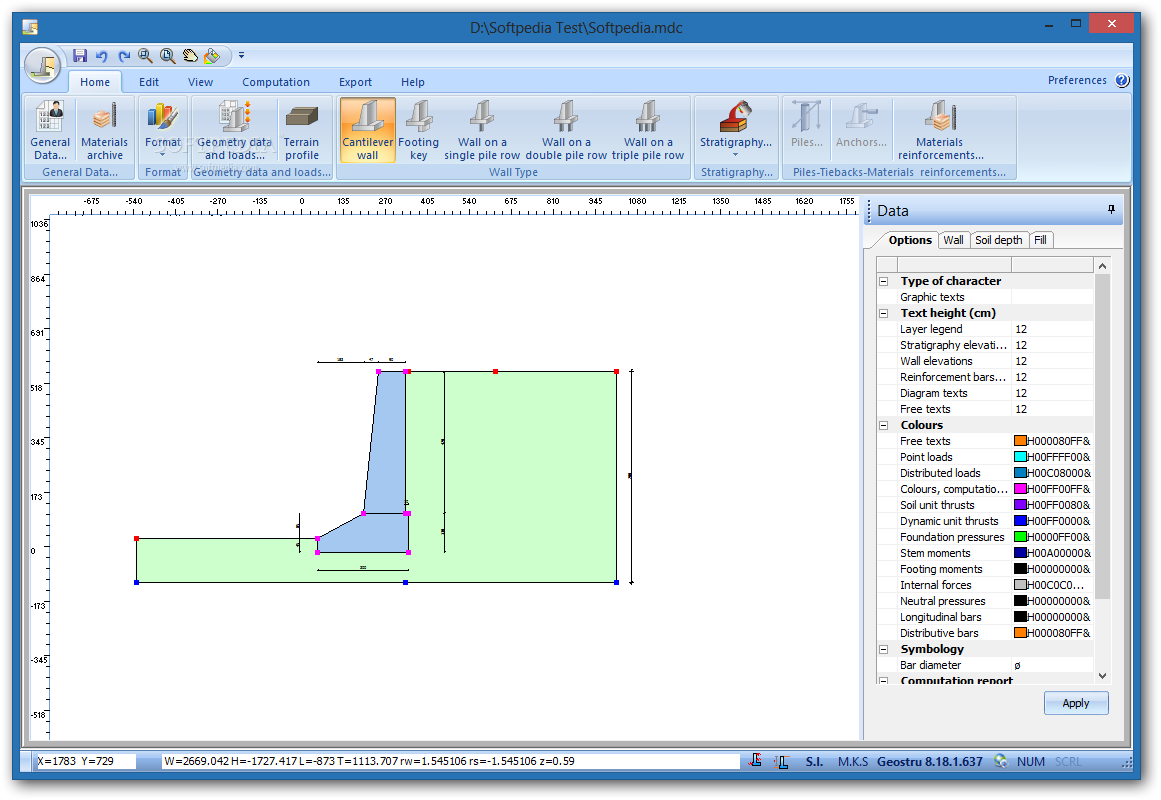Select Footing key wall type
1161x800 pixels.
(418, 130)
